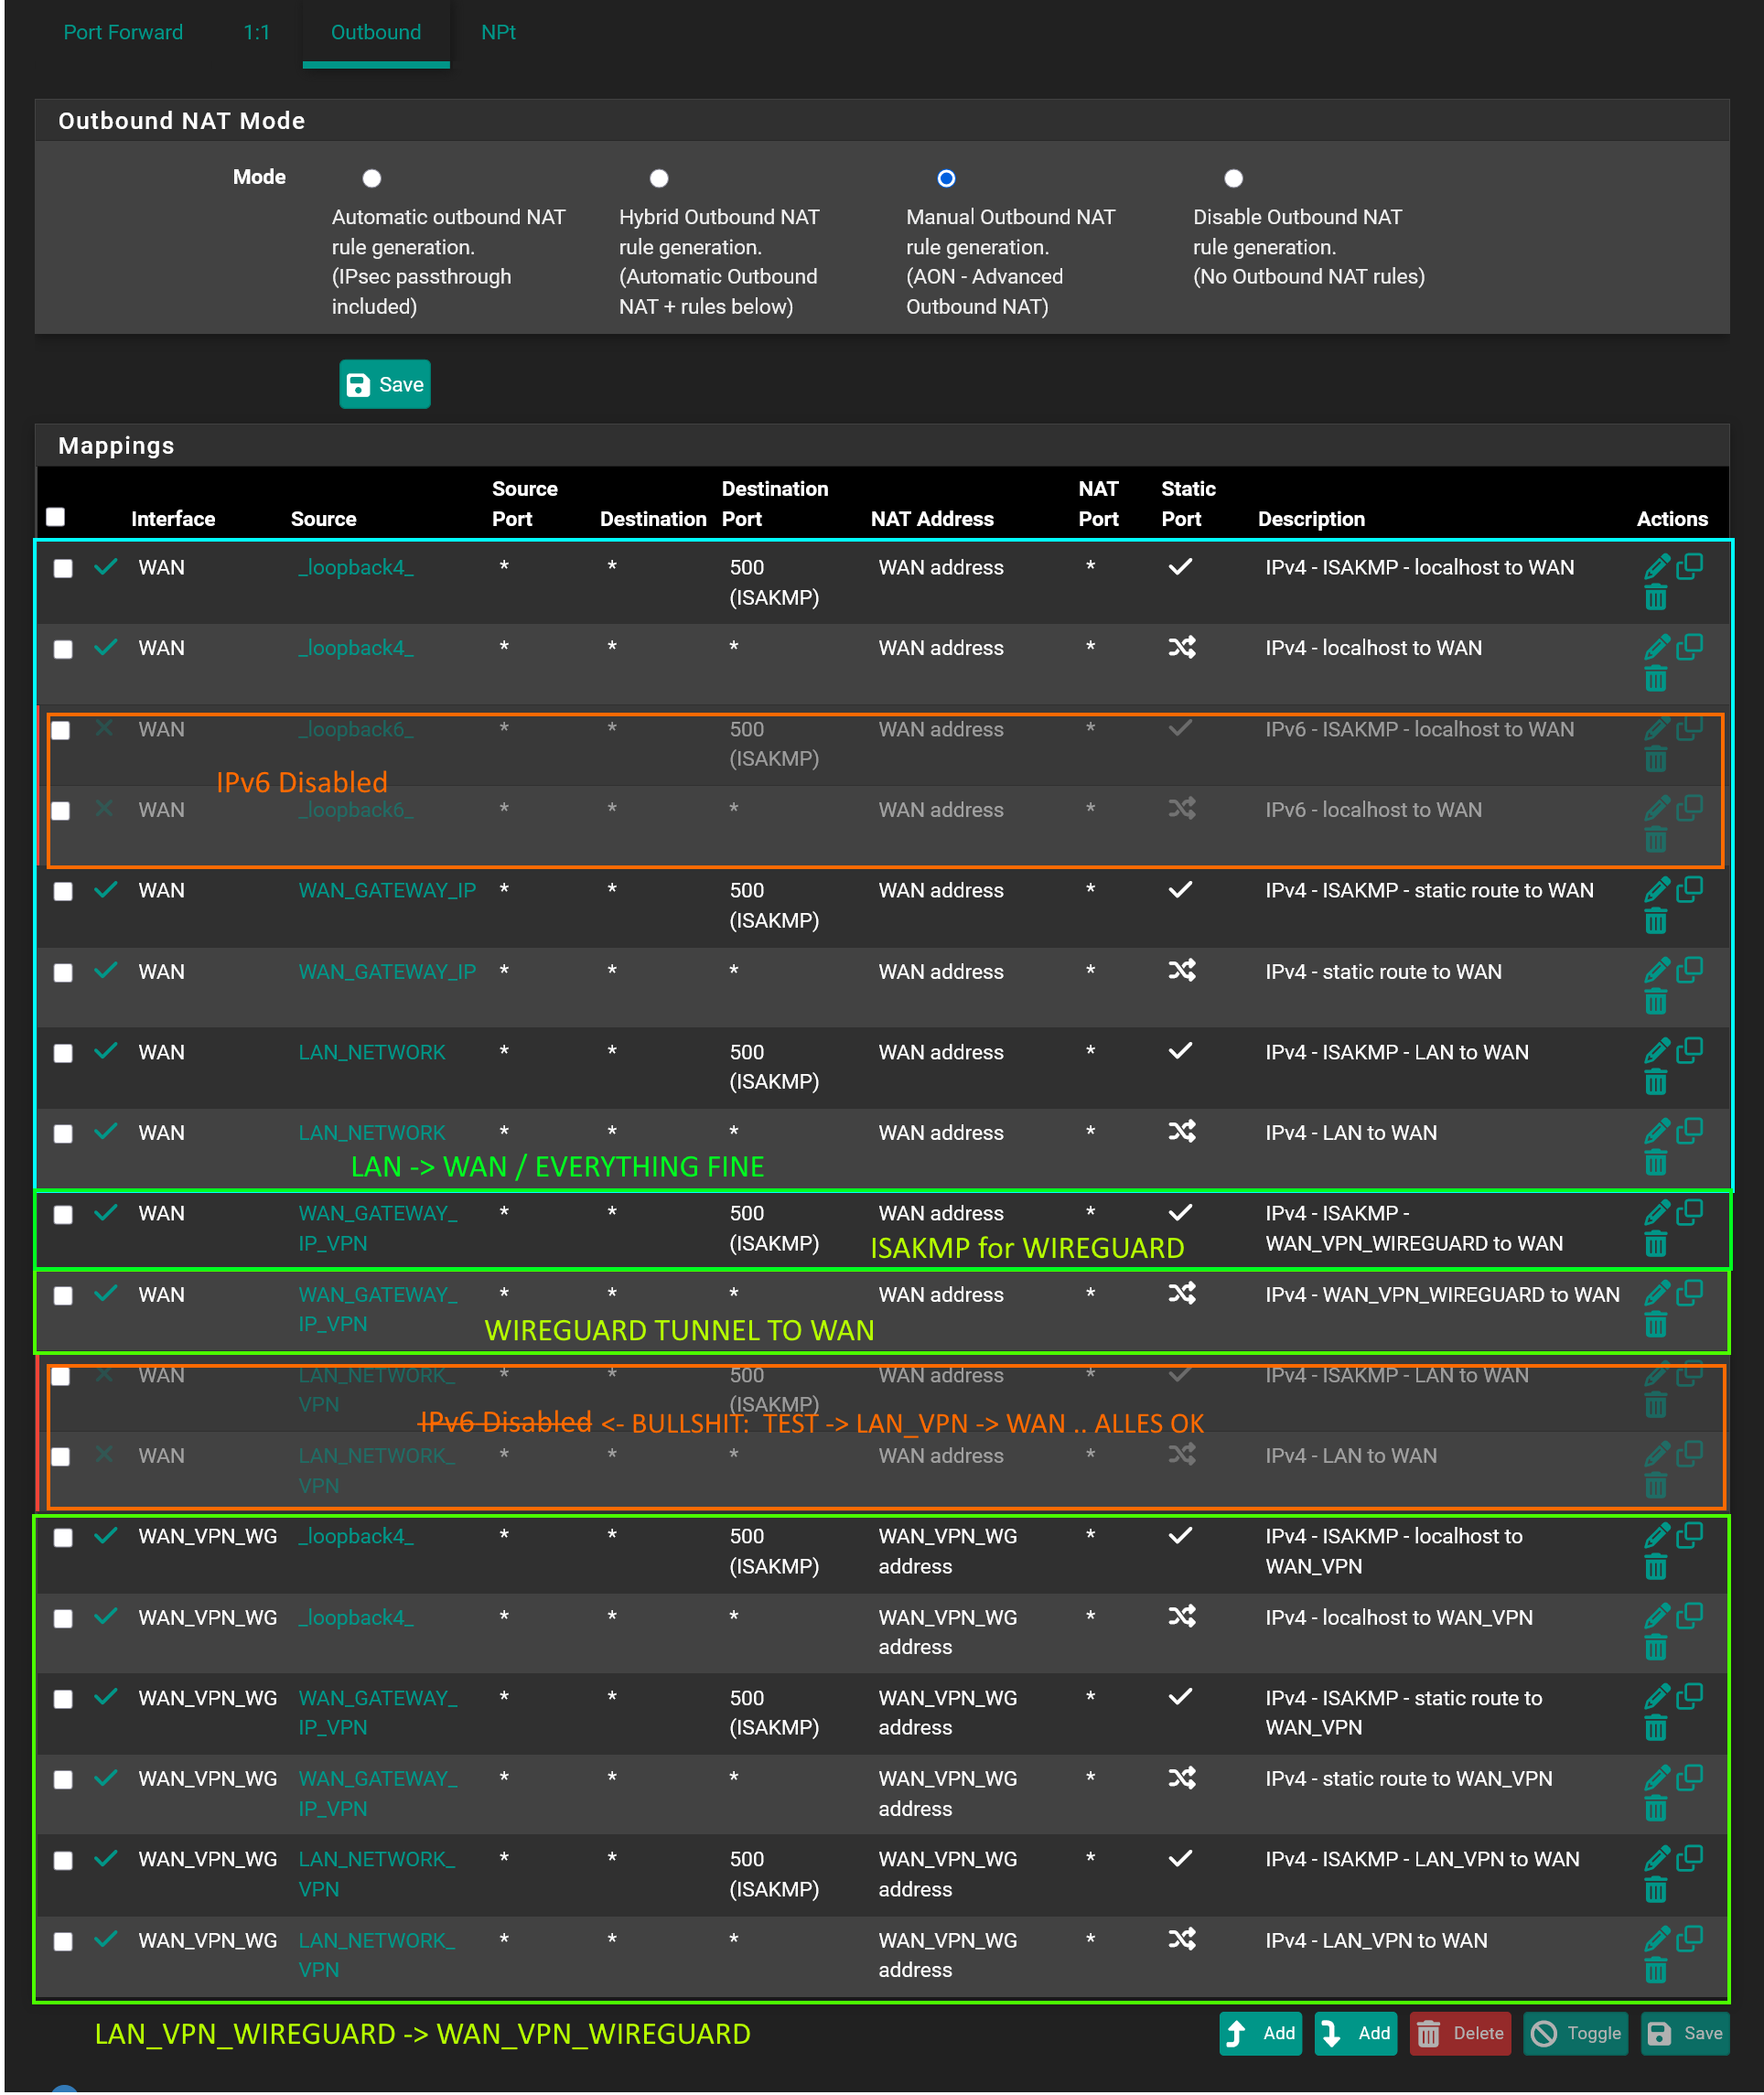Open LAN_NETWORK_VPN alias in 'IPv4 - LAN_VPN to WAN' row
1764x2095 pixels.
click(x=377, y=1955)
